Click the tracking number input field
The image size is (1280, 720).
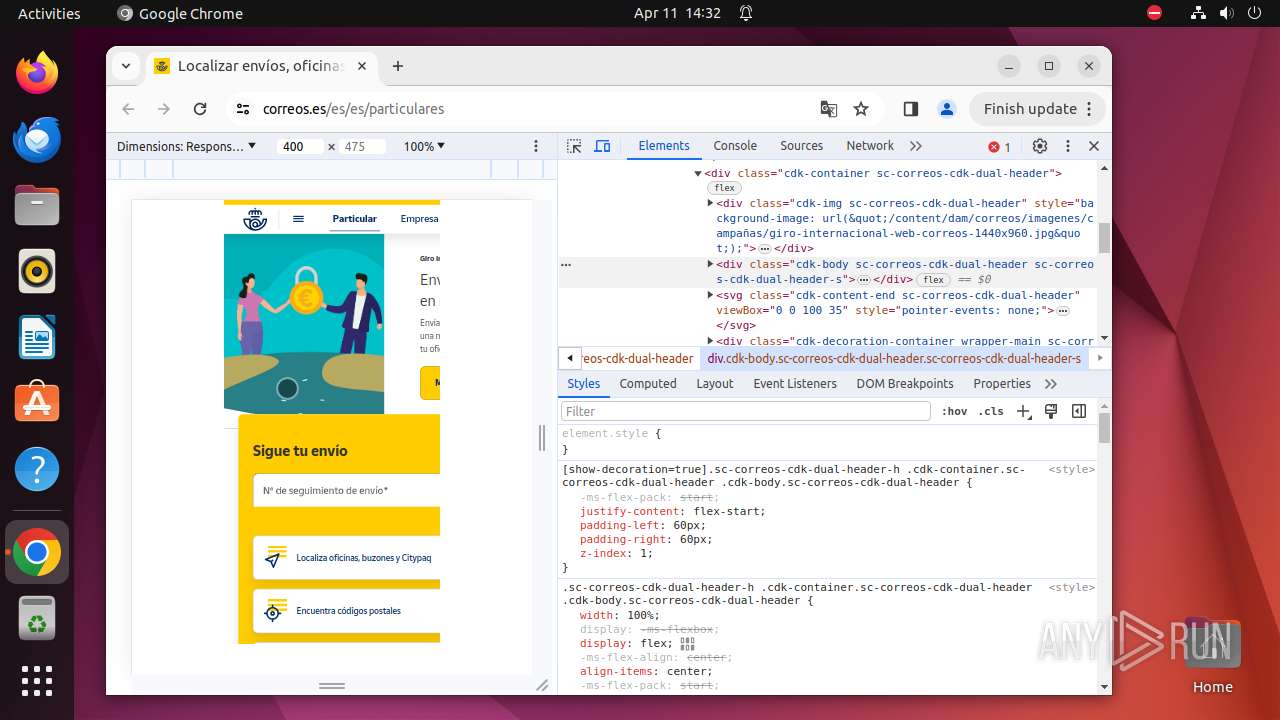(346, 491)
